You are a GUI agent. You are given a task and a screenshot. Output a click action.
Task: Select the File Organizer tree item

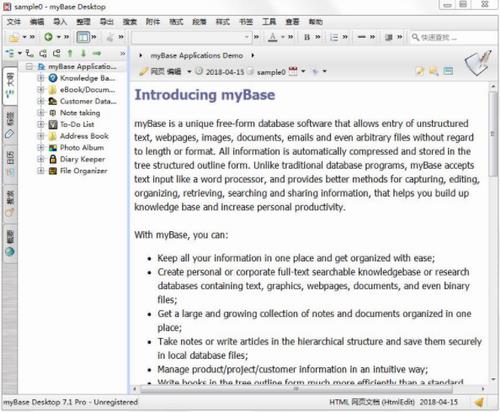click(x=84, y=171)
